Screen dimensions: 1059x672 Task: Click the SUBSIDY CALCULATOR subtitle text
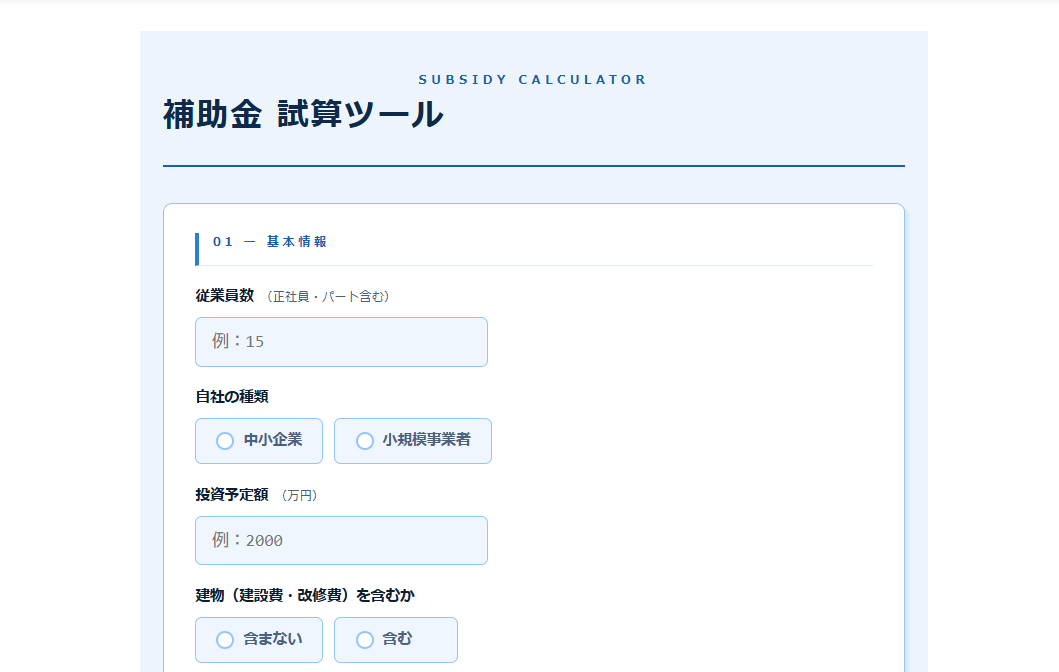click(x=533, y=79)
